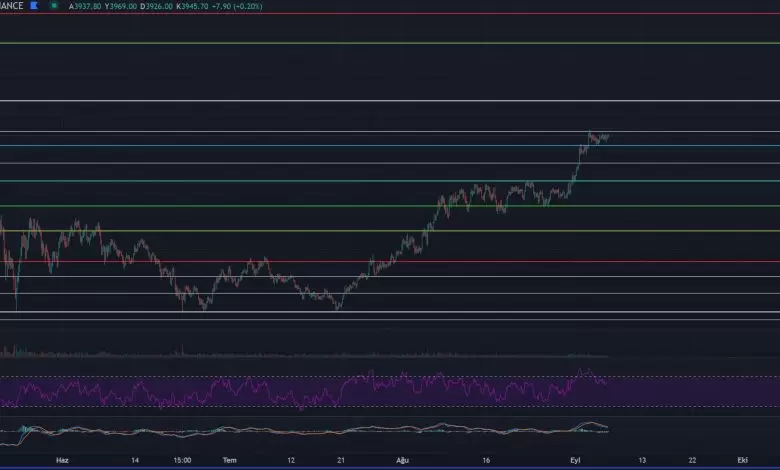Click the Eki label on the time axis

[743, 461]
